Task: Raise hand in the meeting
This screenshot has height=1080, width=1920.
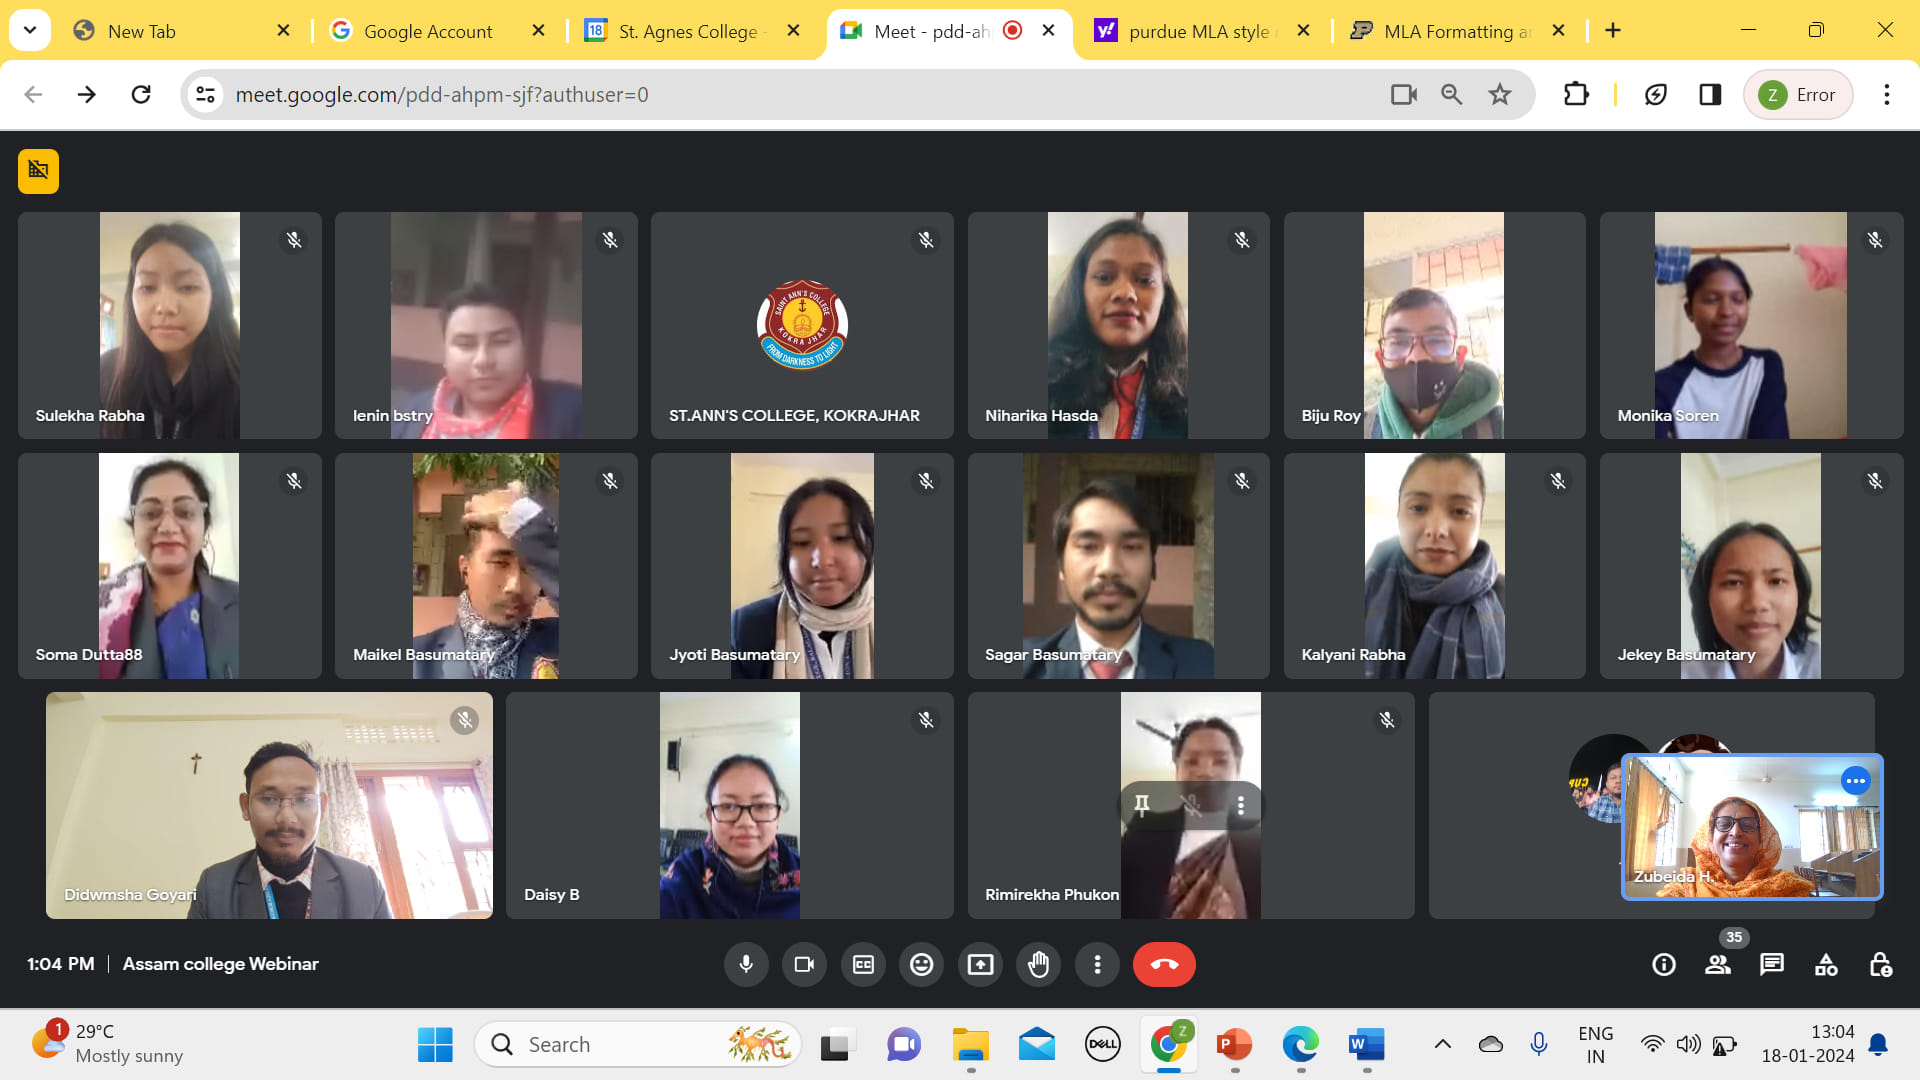Action: point(1039,964)
